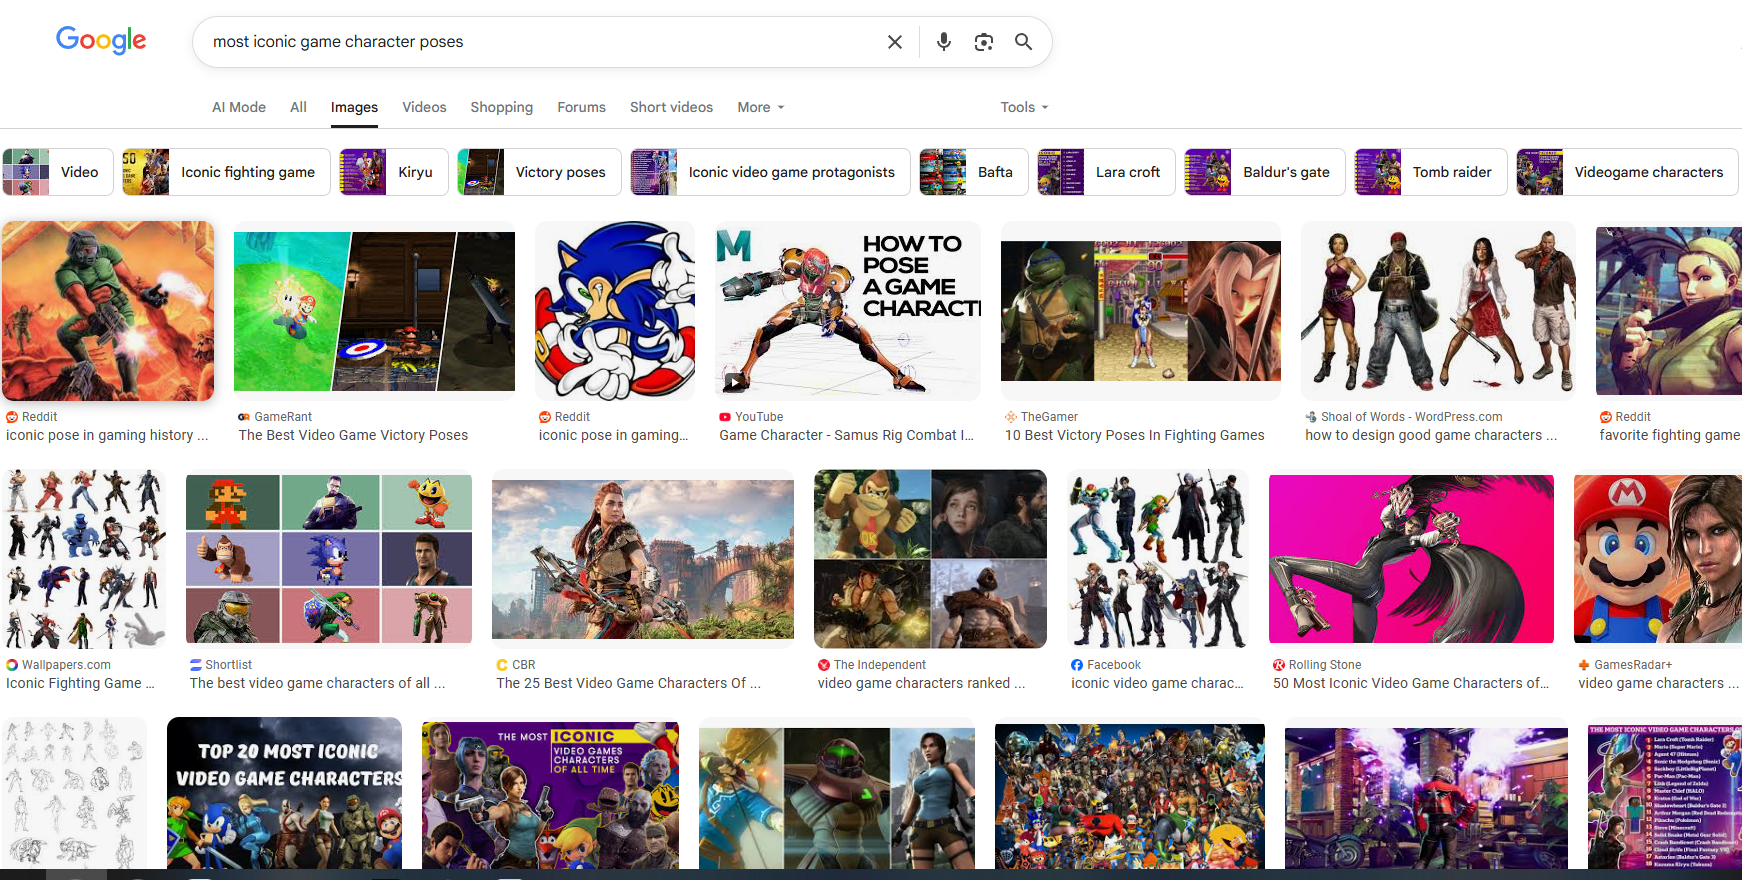Expand the Tools dropdown
1742x880 pixels.
point(1024,107)
